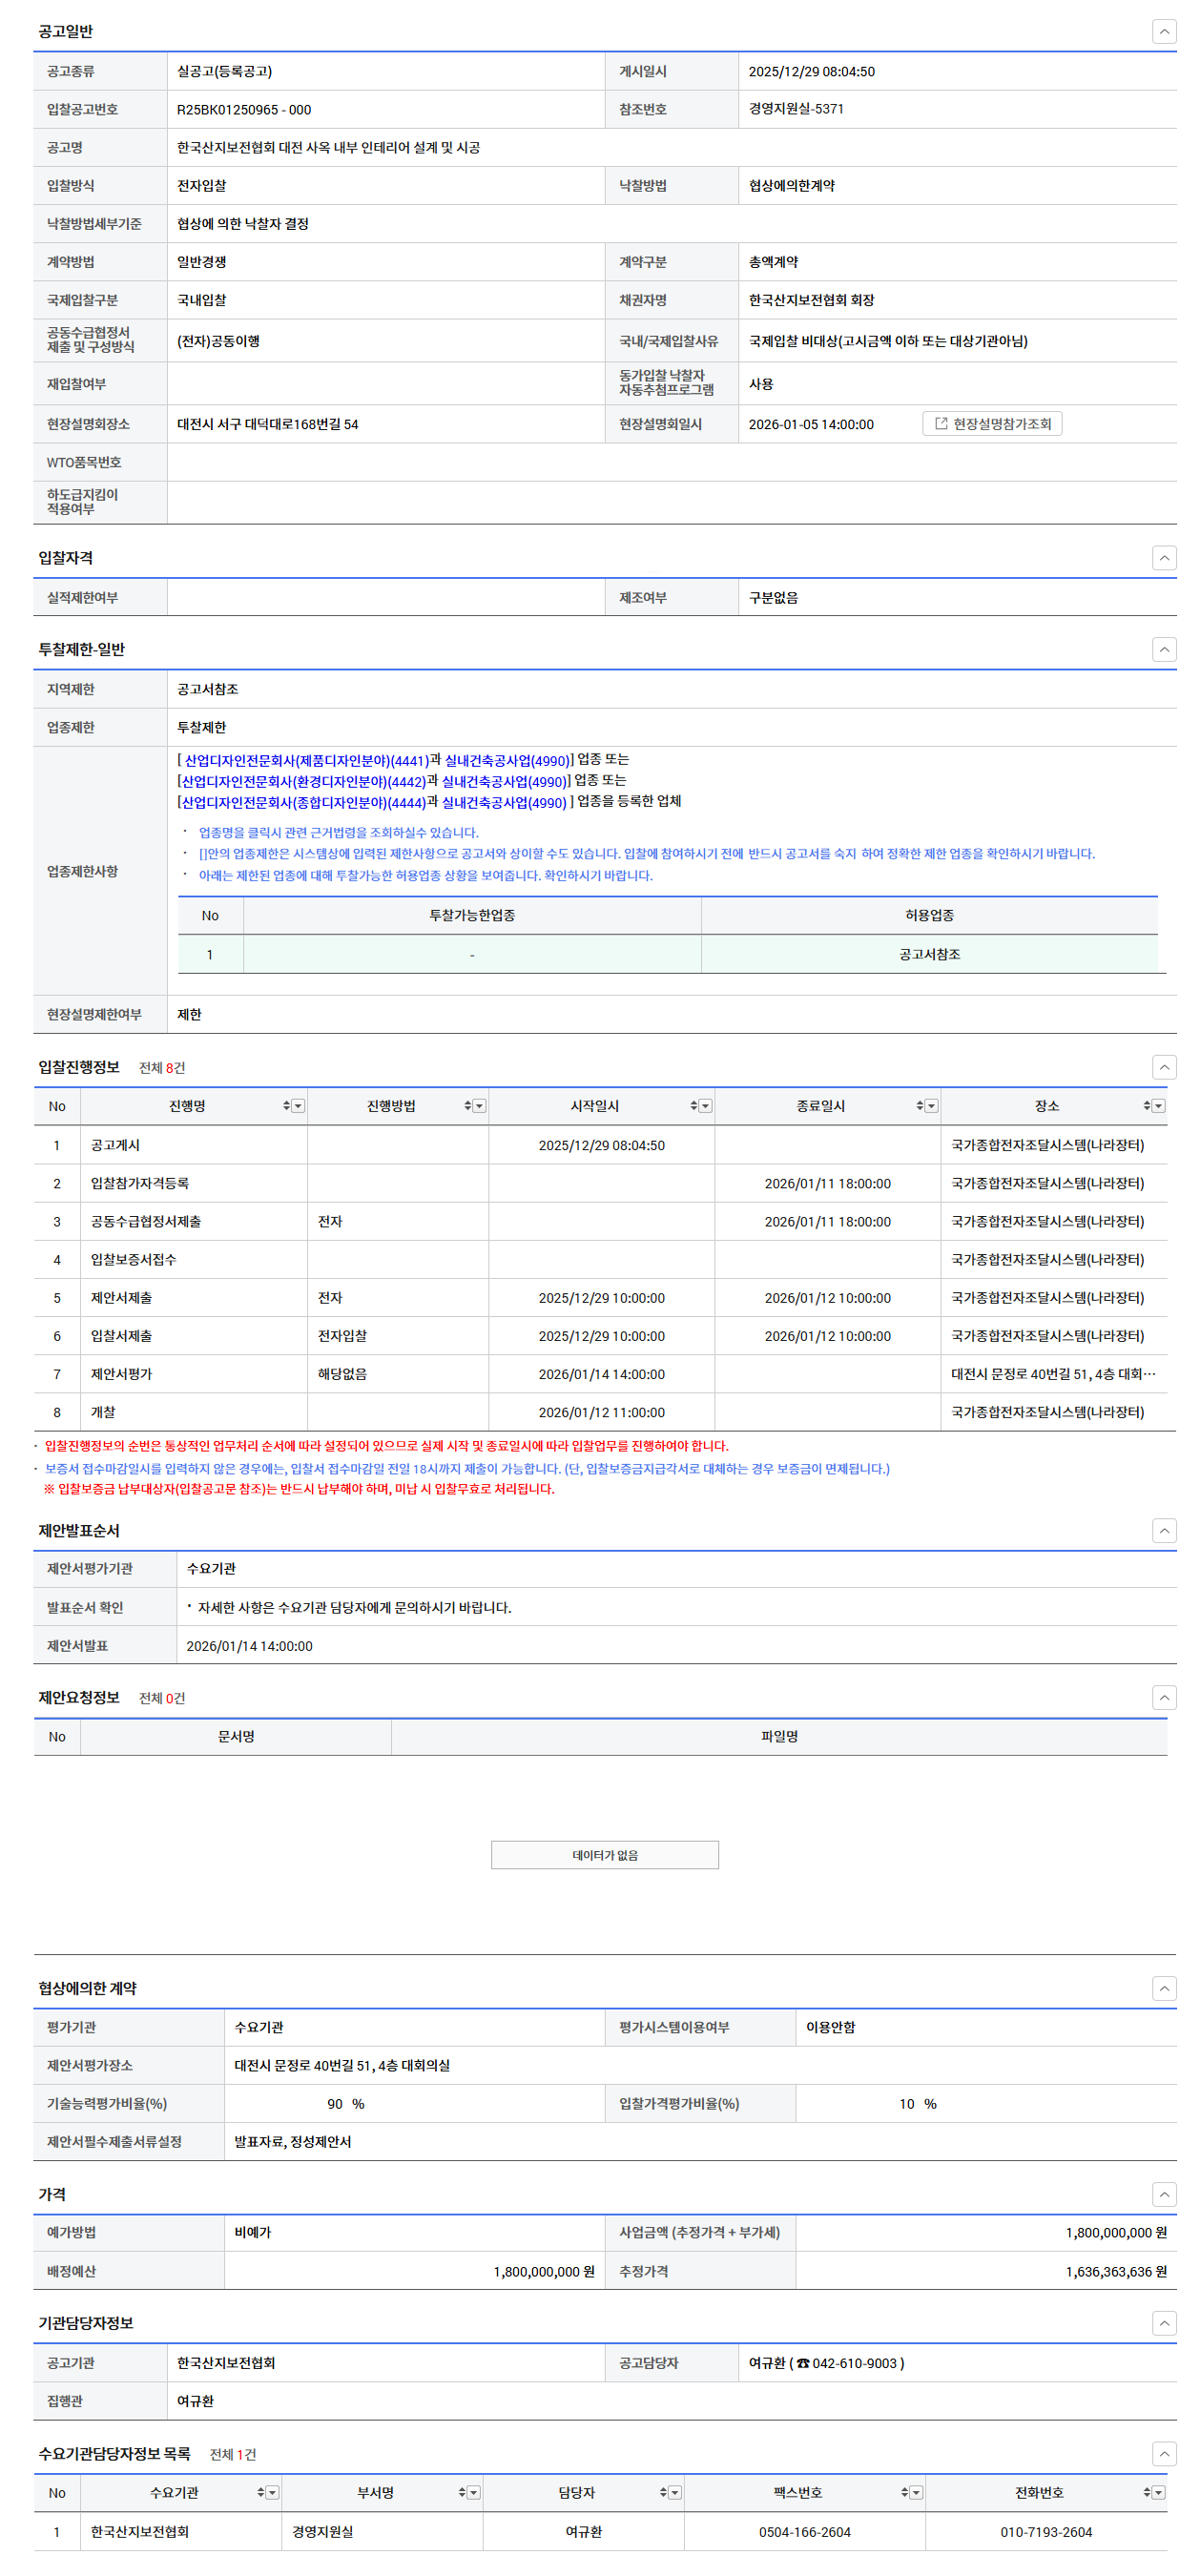Screen dimensions: 1200x2576
Task: Open 산업디자인전문회사(제품디자인분야)(4441) link
Action: pos(306,761)
